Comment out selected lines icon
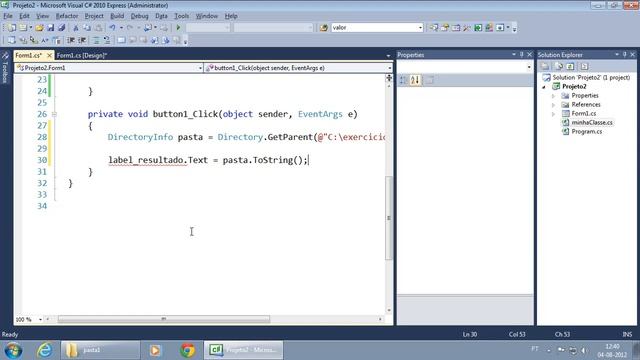 click(96, 40)
